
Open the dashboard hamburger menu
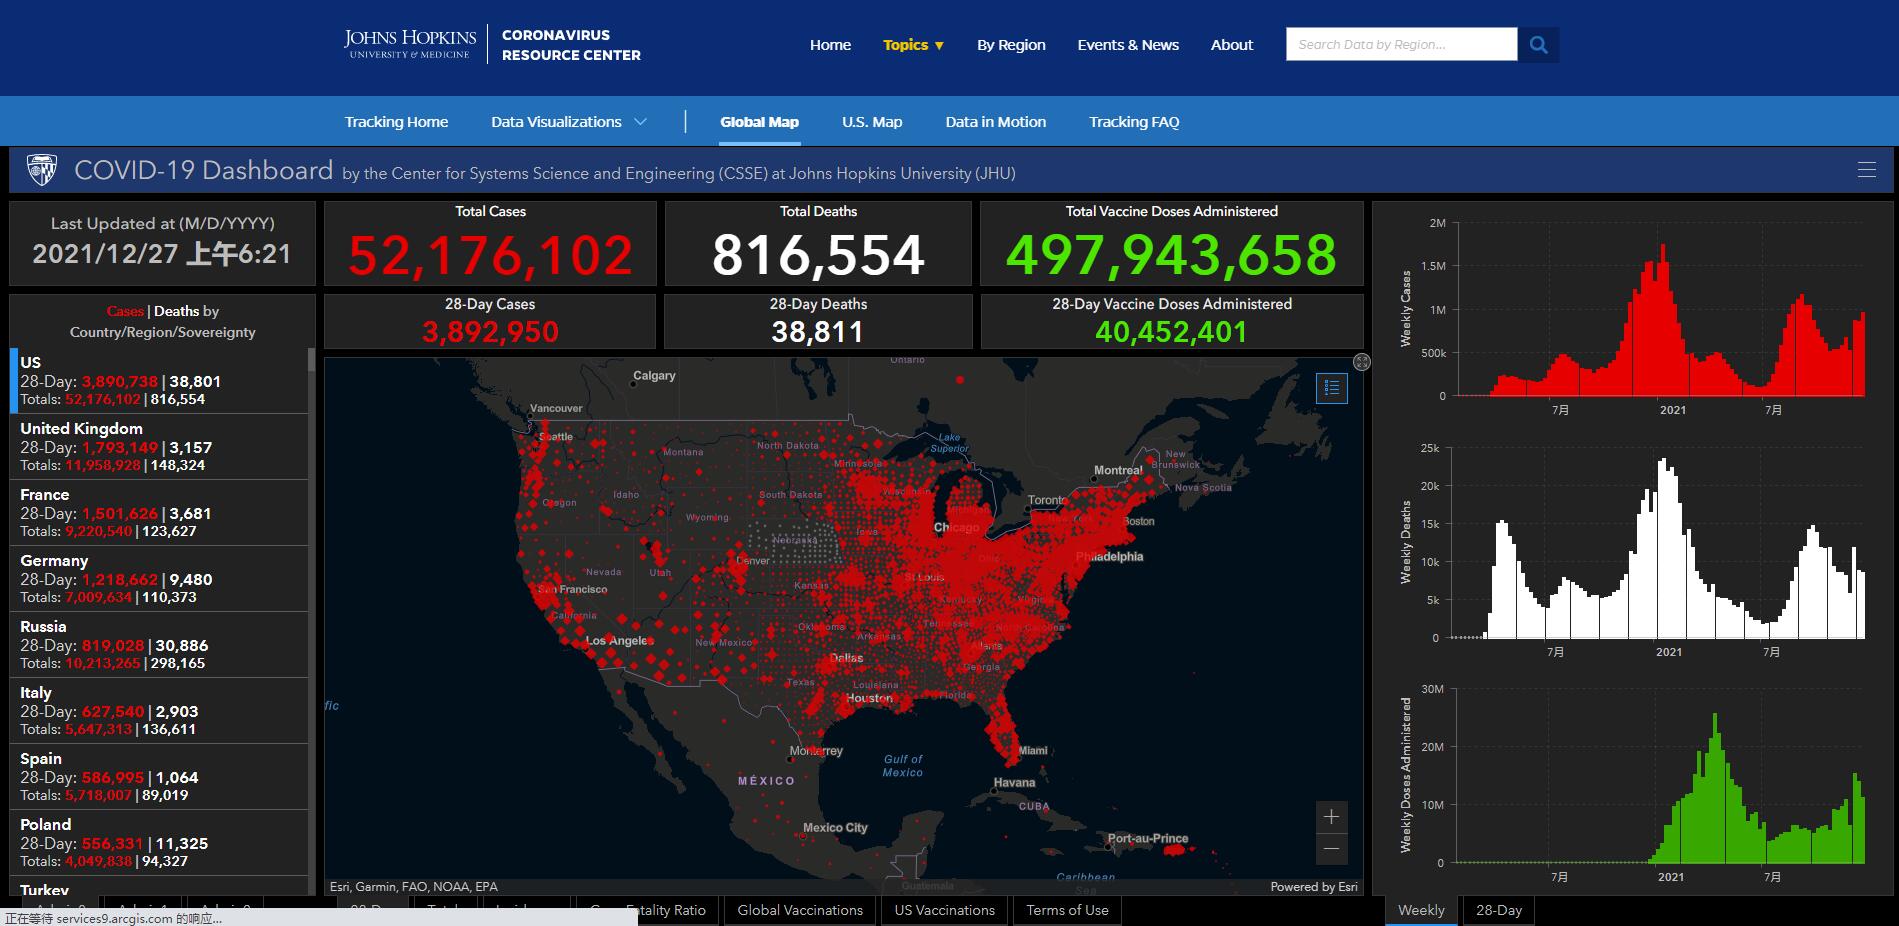coord(1866,170)
